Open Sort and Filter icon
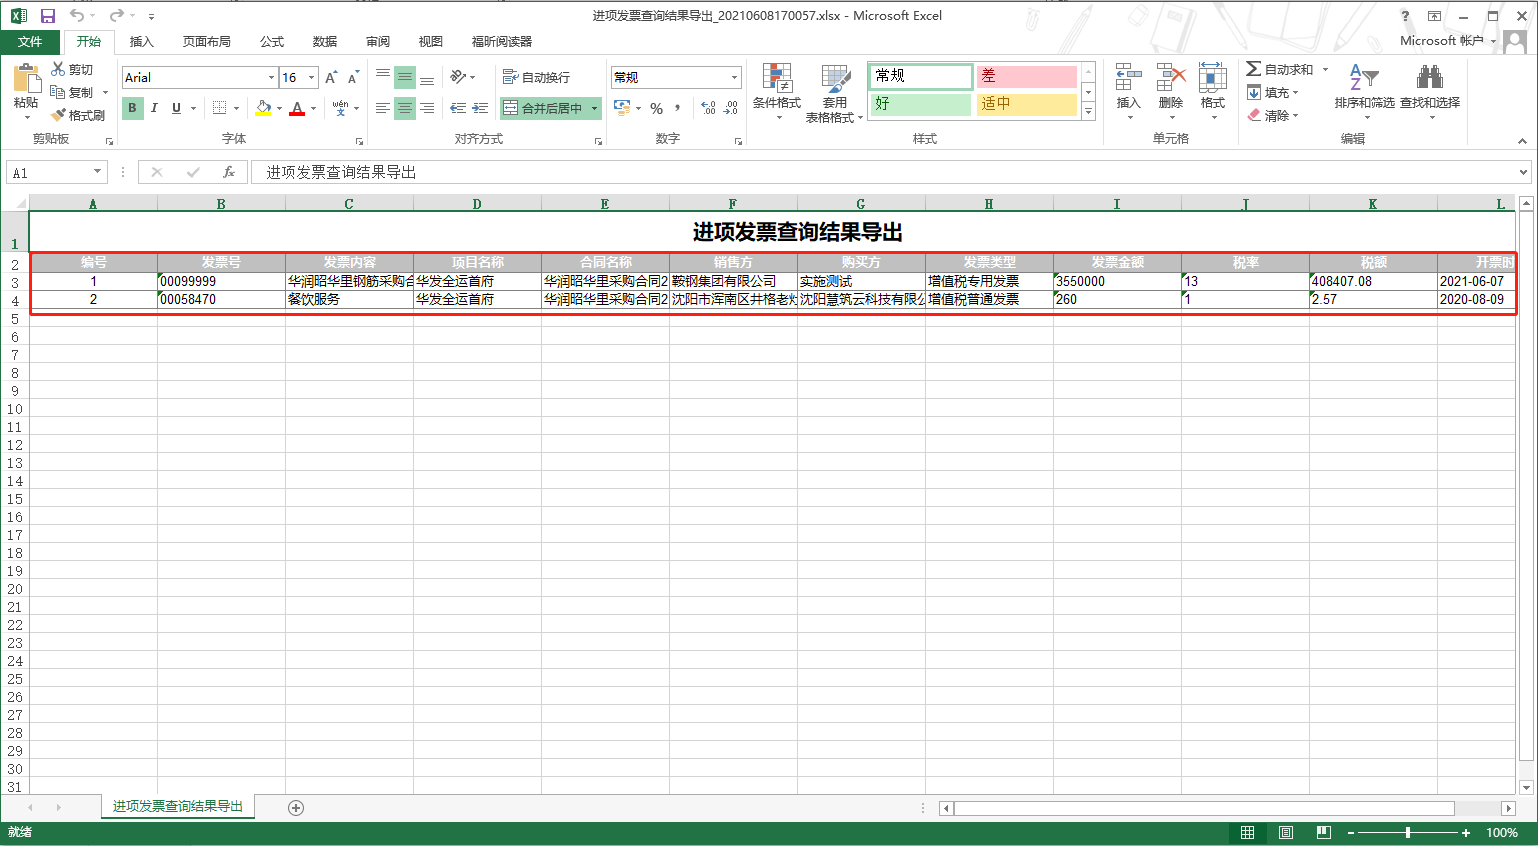 click(1364, 77)
